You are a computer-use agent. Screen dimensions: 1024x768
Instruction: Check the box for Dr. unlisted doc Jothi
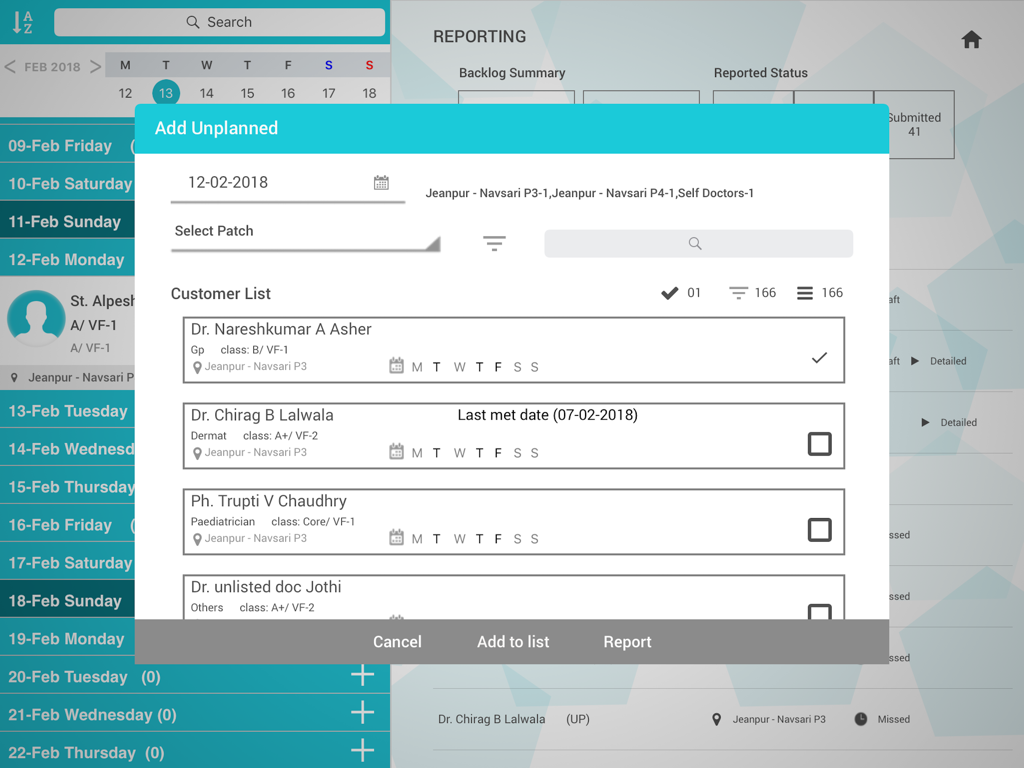click(x=819, y=612)
